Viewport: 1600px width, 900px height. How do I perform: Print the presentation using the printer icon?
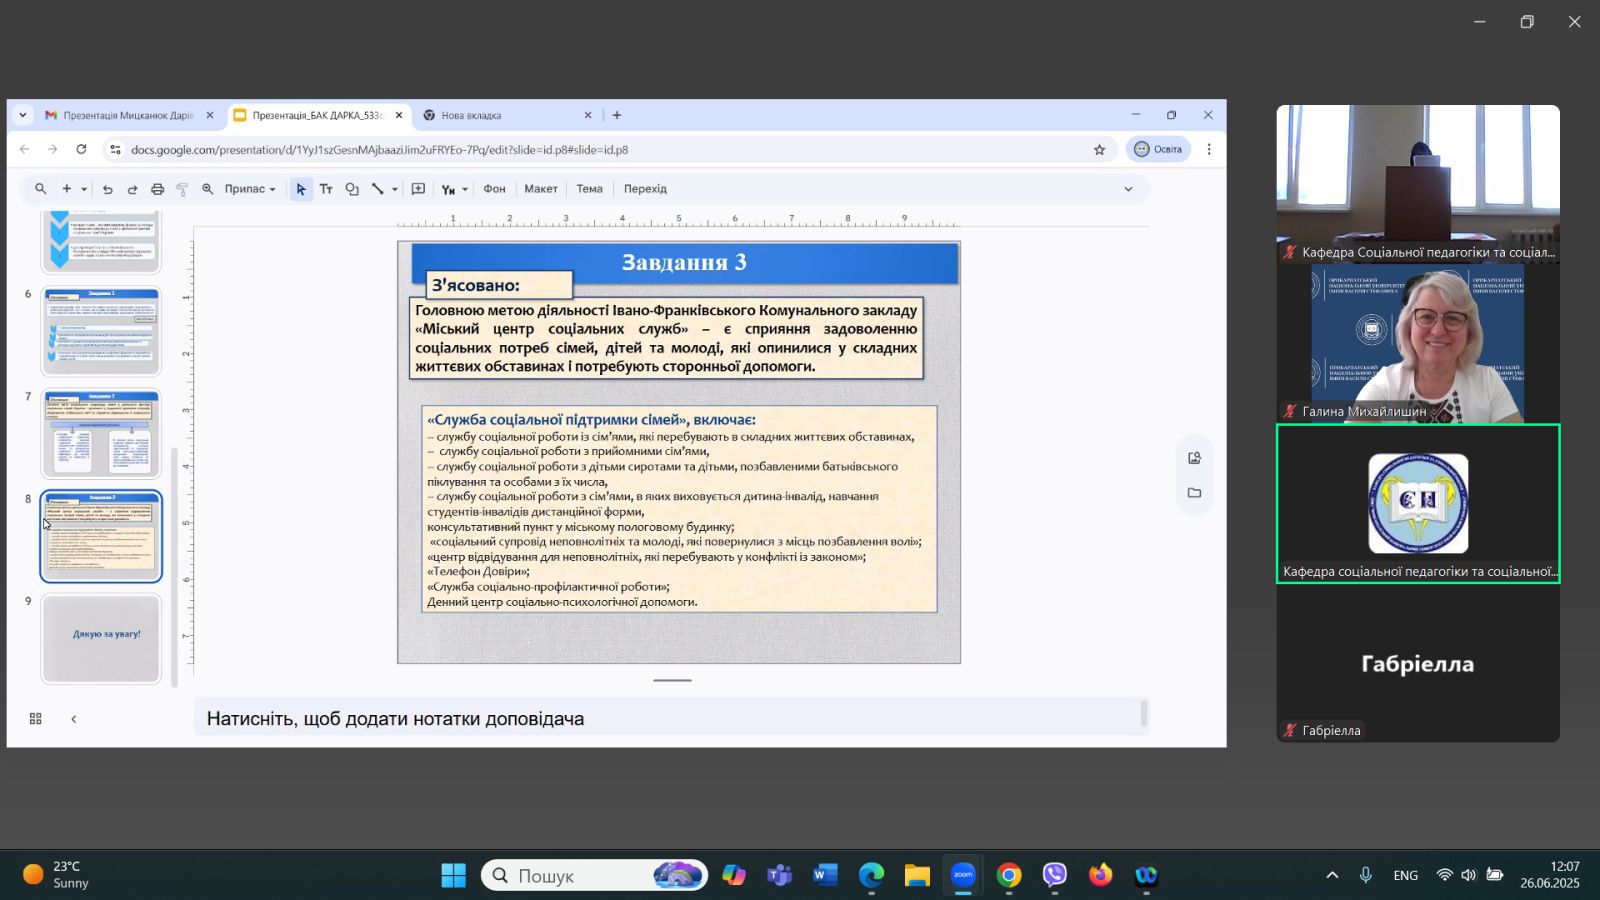(157, 189)
